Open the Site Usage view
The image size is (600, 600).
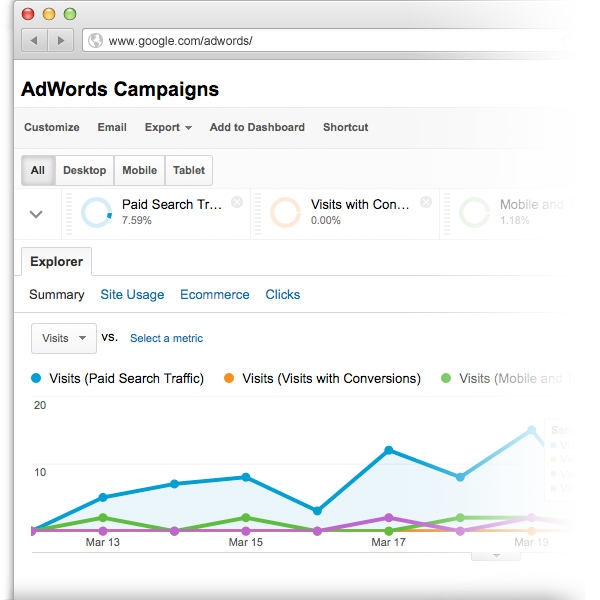pyautogui.click(x=132, y=294)
